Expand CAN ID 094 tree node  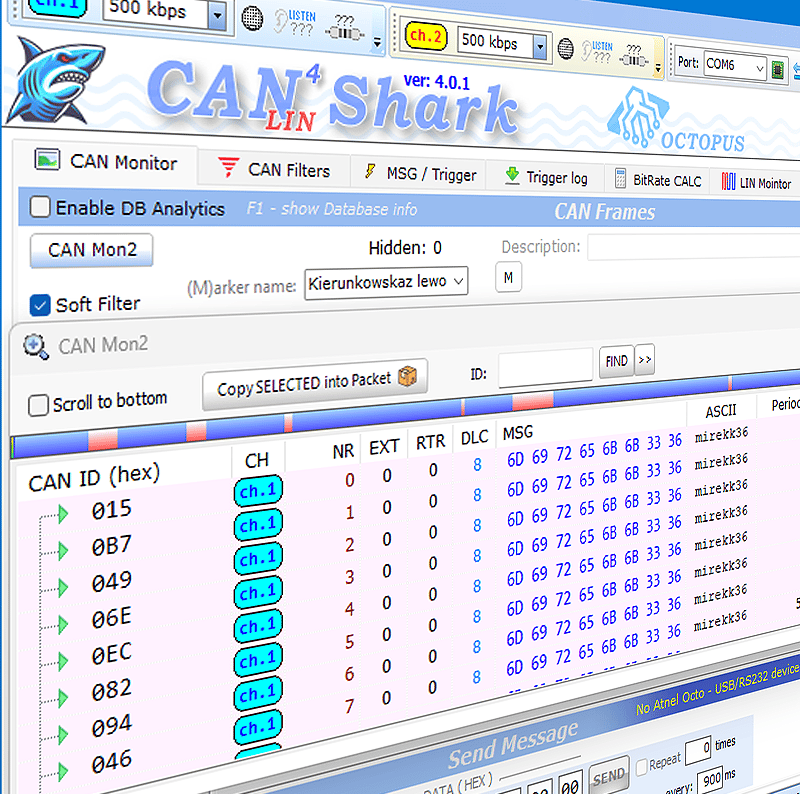click(x=63, y=734)
